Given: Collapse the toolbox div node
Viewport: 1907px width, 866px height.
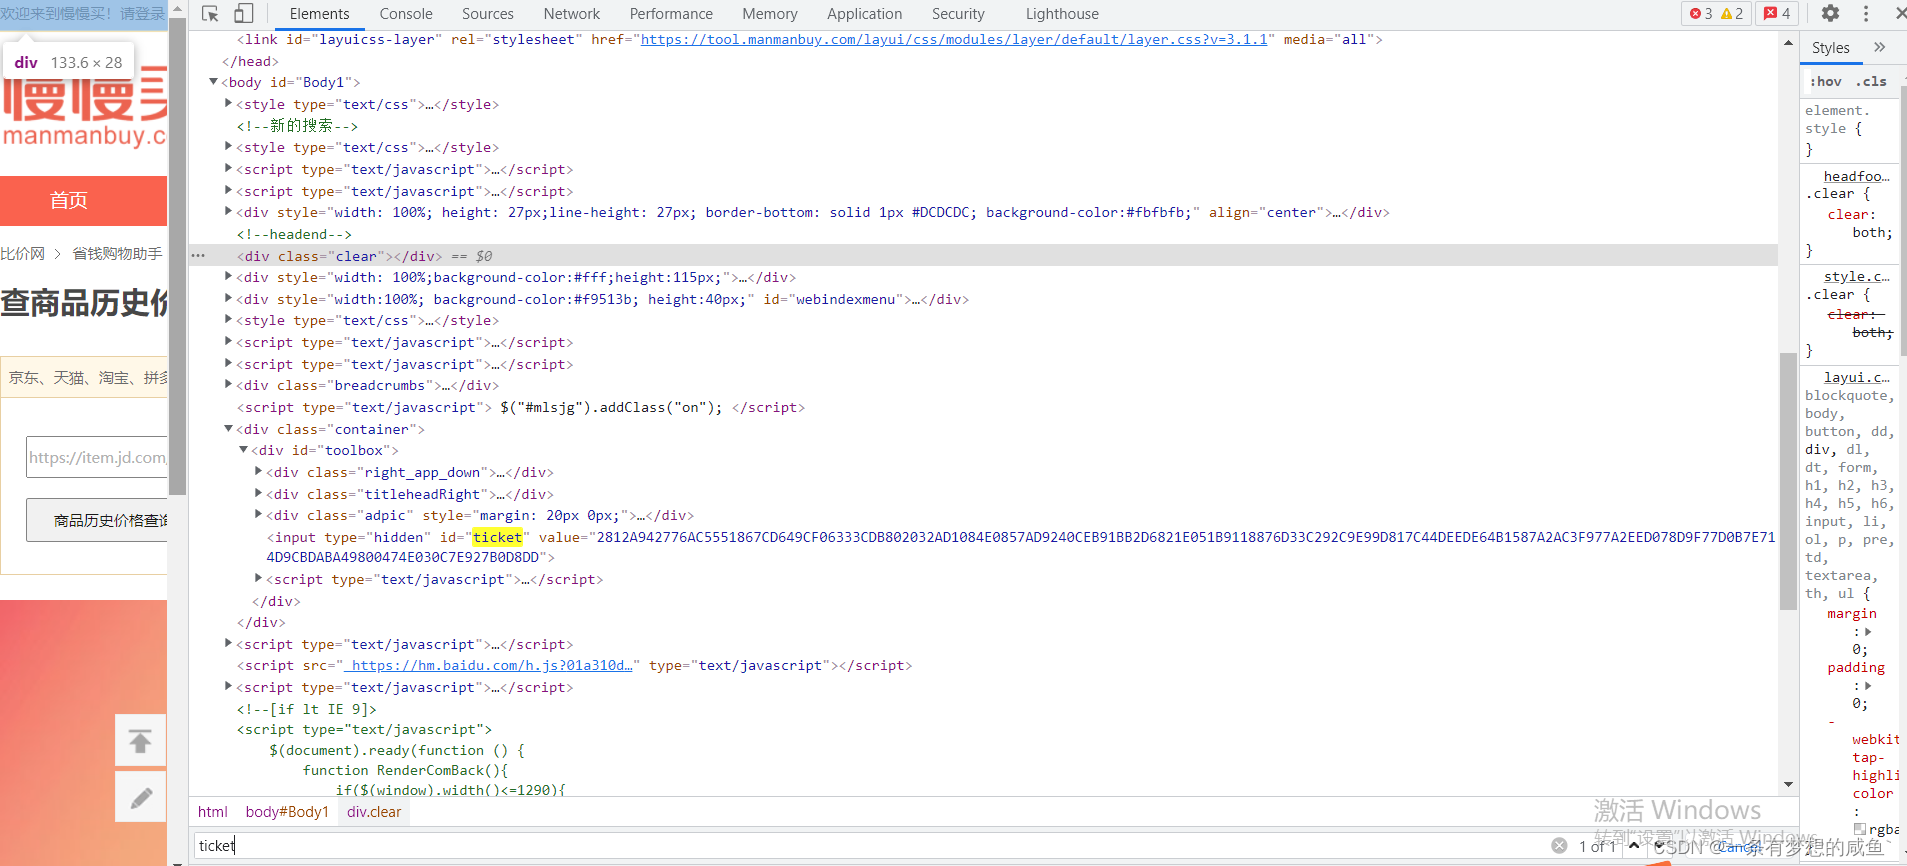Looking at the screenshot, I should coord(243,450).
